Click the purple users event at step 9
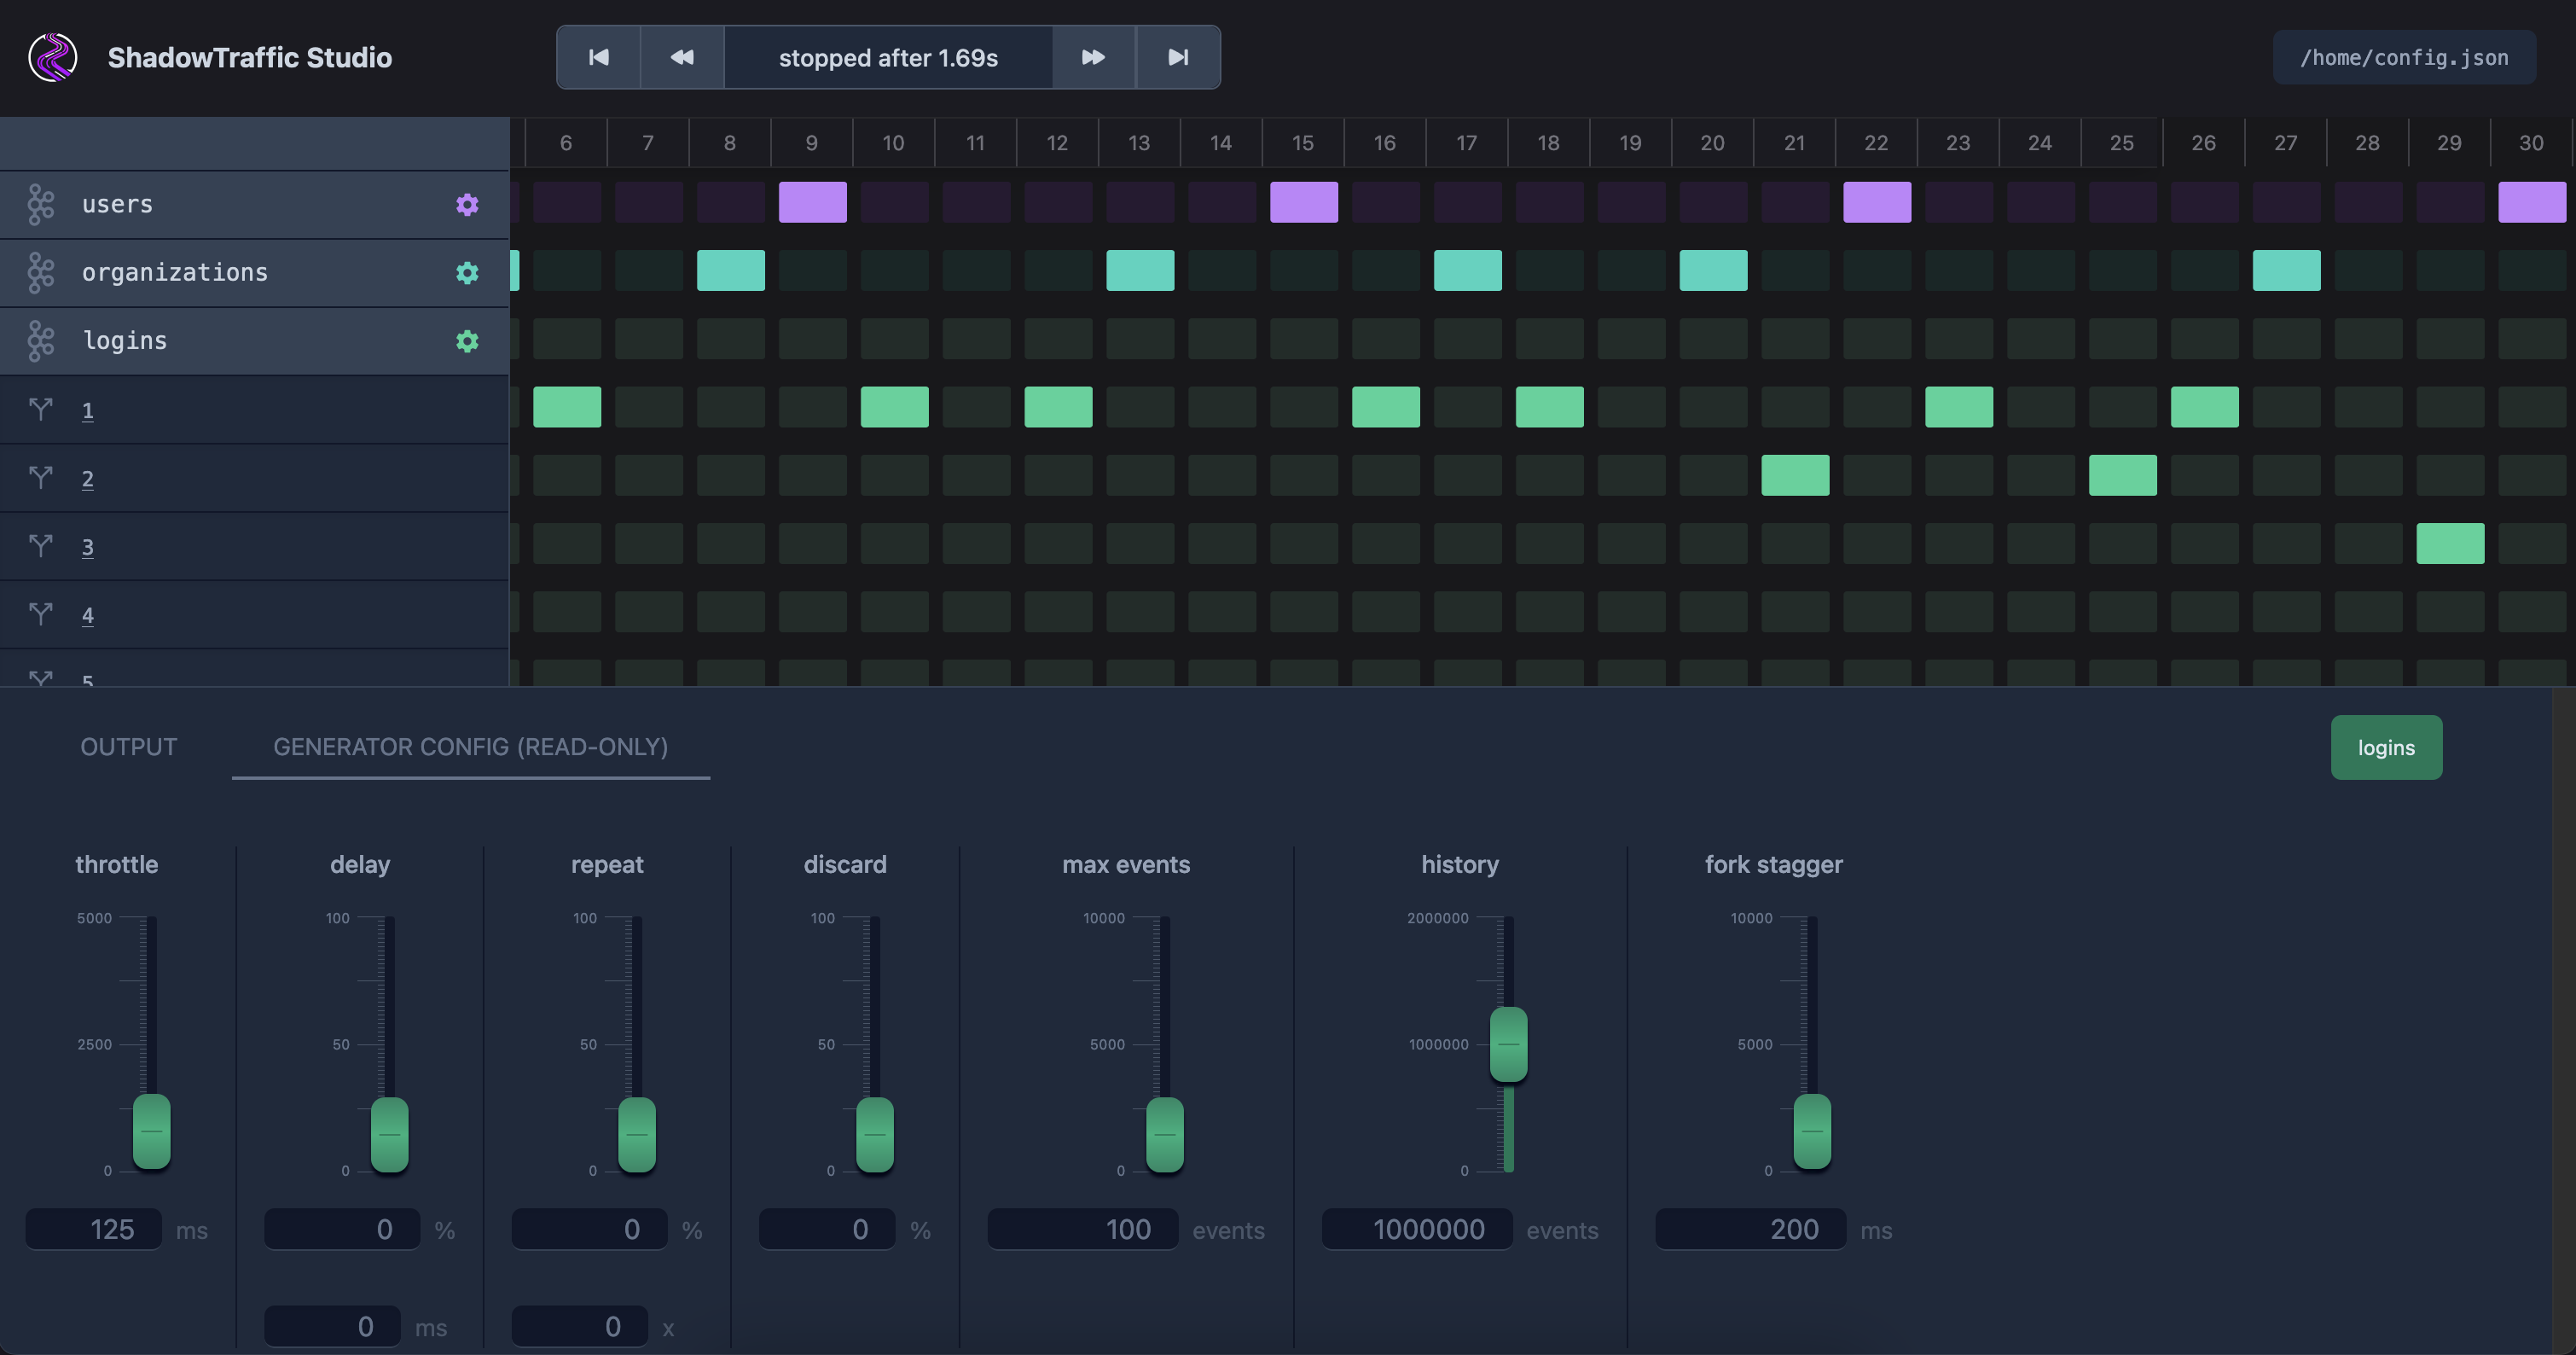 (813, 202)
